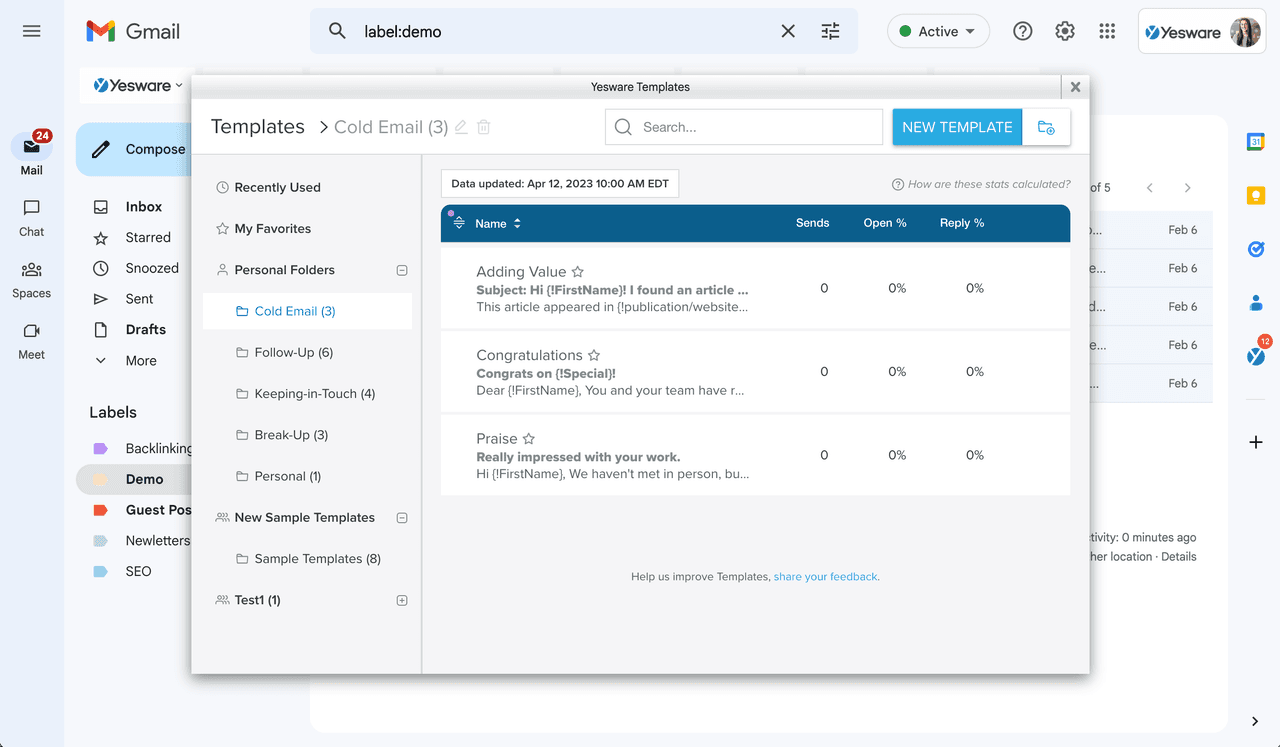The image size is (1280, 747).
Task: Click the edit pencil next to Cold Email
Action: click(460, 127)
